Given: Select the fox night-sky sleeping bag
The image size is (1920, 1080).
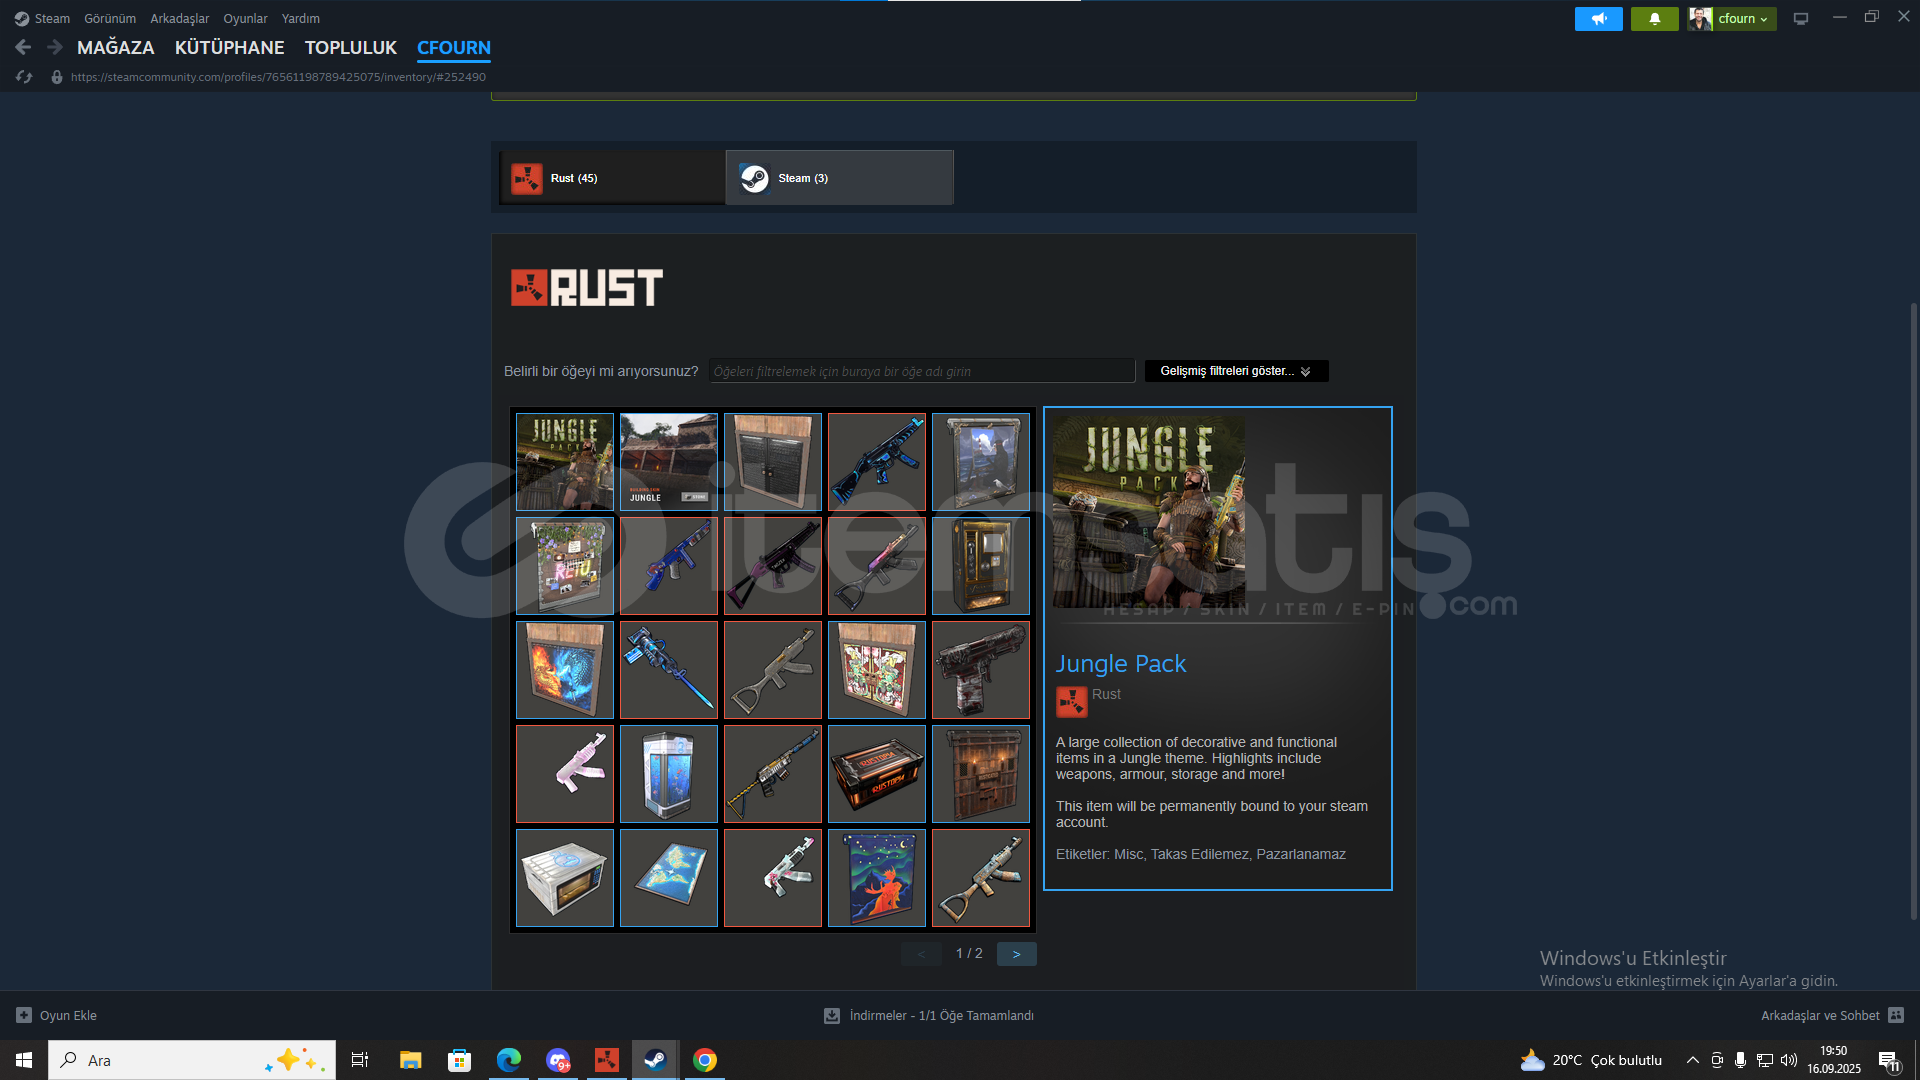Looking at the screenshot, I should tap(877, 878).
